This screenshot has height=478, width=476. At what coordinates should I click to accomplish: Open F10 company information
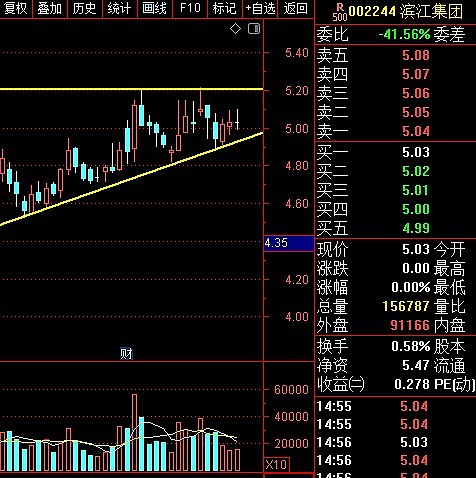(x=190, y=8)
